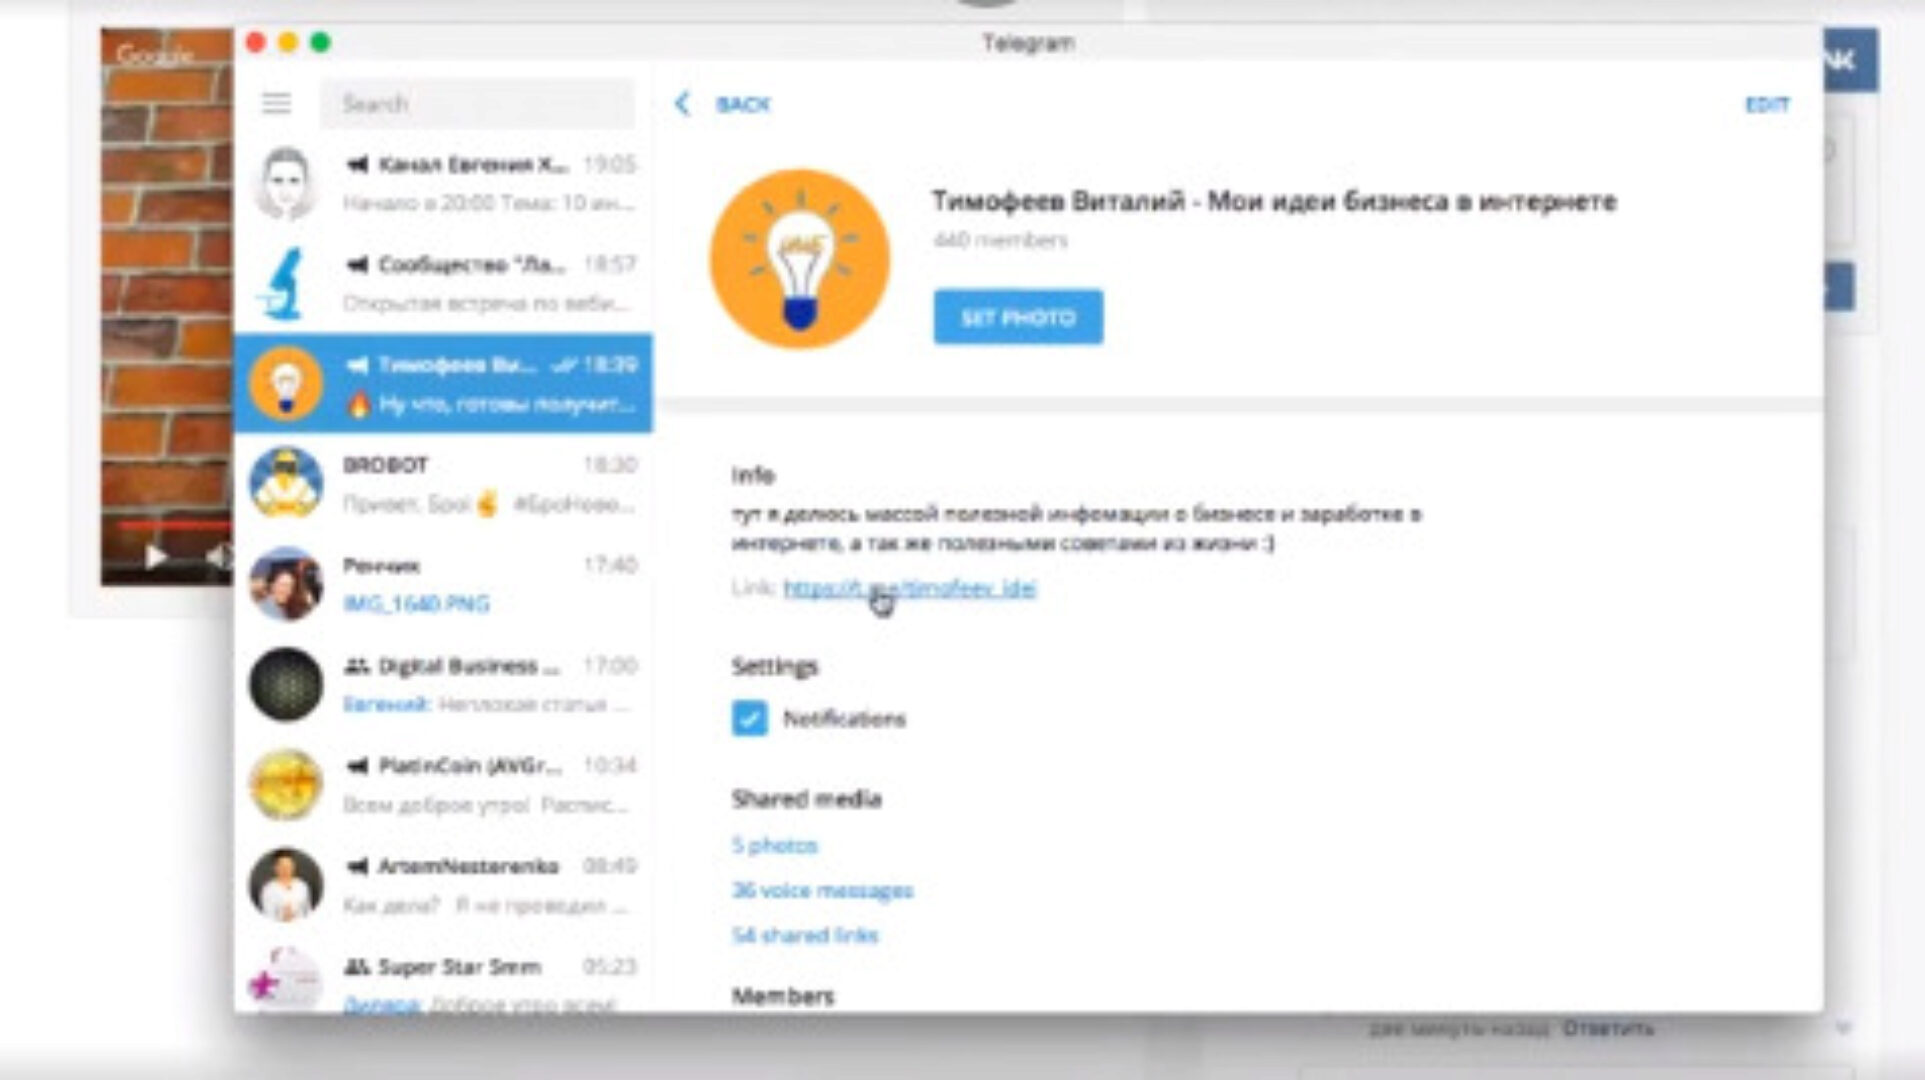Open the main menu via the hamburger icon
Image resolution: width=1925 pixels, height=1080 pixels.
coord(276,103)
